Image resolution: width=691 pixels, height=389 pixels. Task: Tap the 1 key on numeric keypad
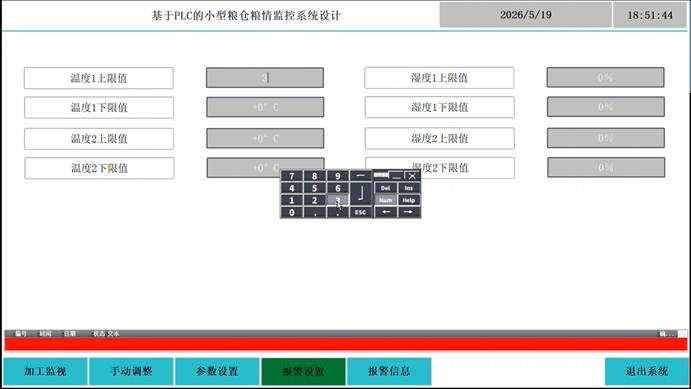[292, 200]
